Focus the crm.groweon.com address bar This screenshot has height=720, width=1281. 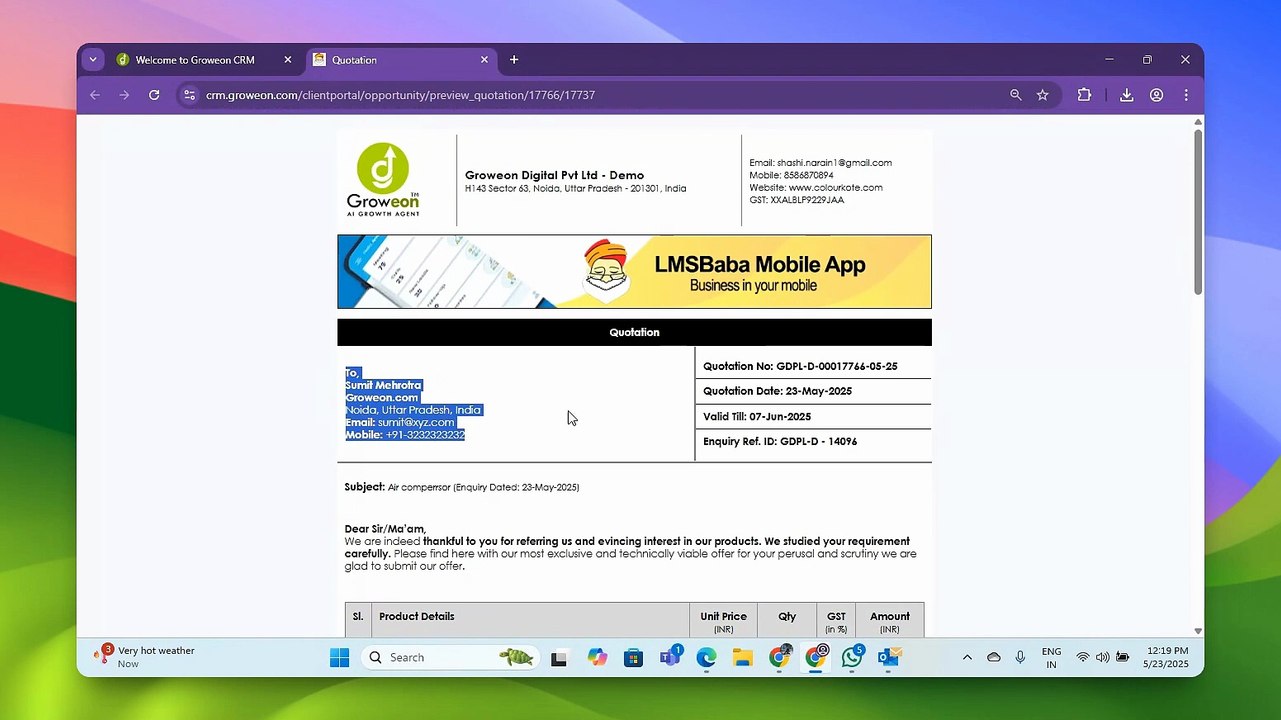point(400,95)
